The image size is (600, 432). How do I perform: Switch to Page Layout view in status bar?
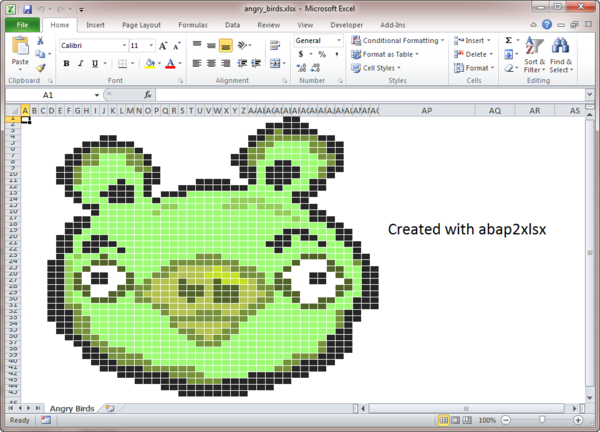tap(455, 420)
